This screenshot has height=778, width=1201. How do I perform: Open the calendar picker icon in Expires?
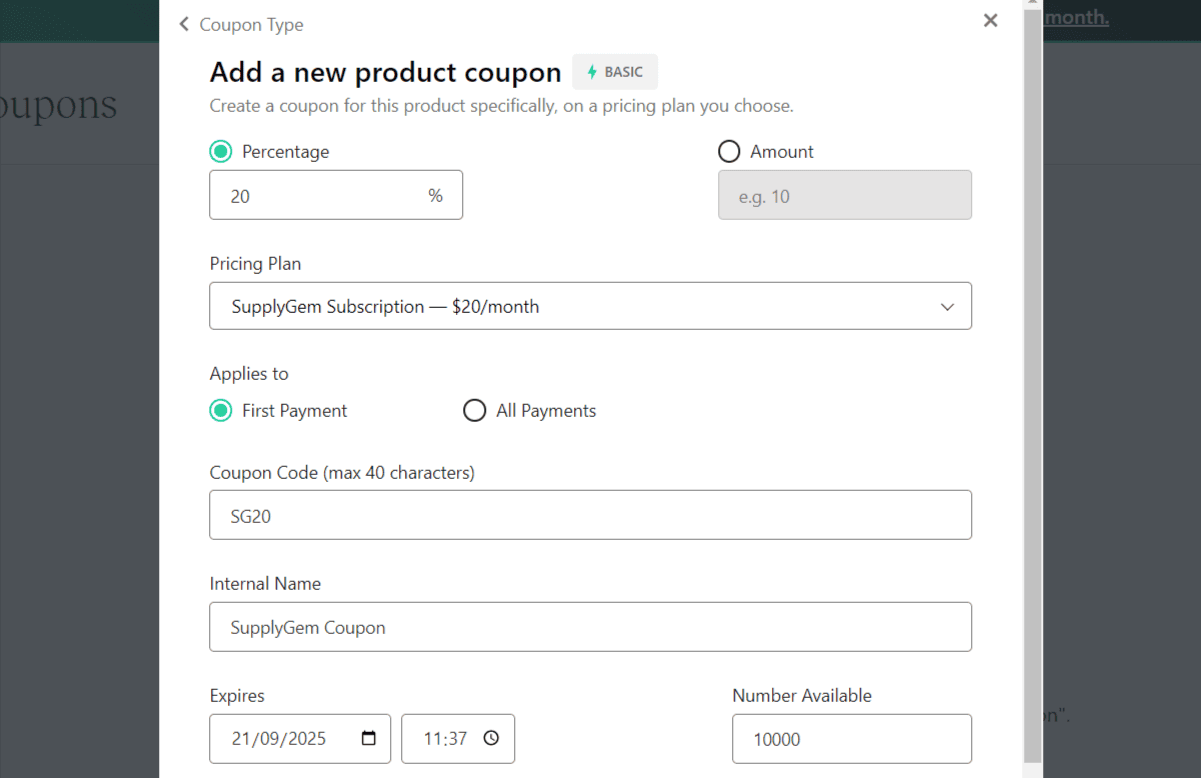click(369, 738)
